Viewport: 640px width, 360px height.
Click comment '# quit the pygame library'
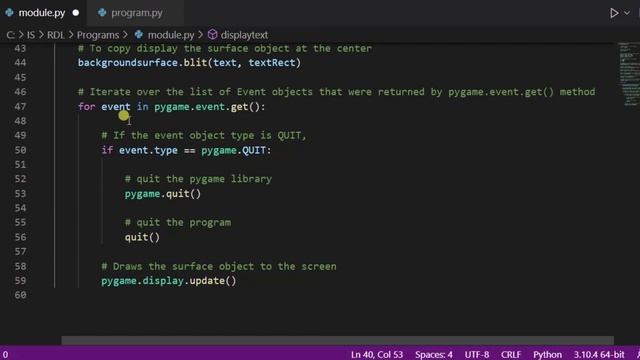198,179
